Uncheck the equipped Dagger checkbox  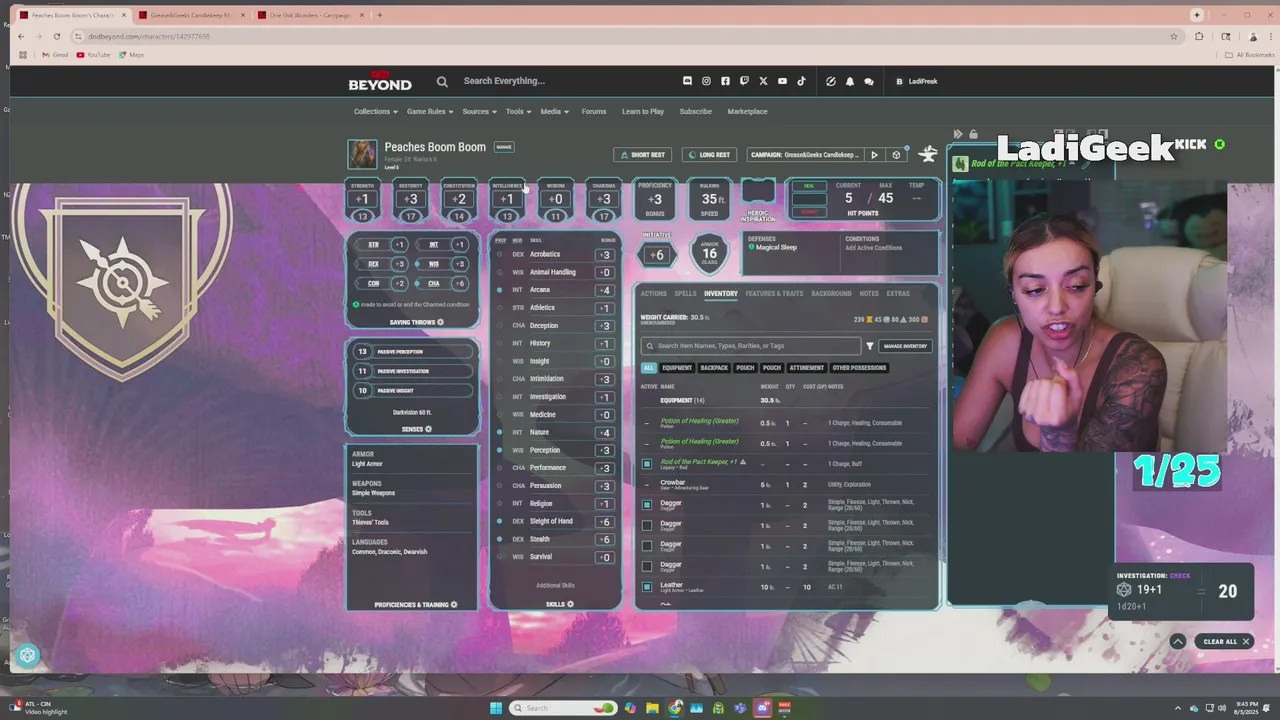point(647,505)
